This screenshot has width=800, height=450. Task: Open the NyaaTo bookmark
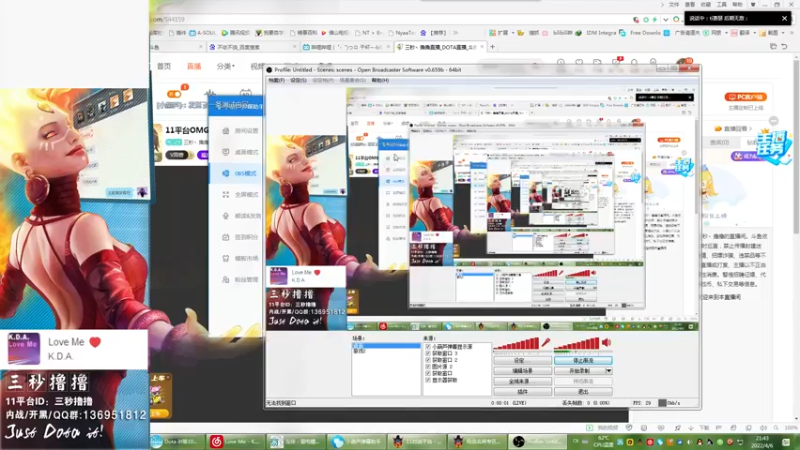point(401,33)
